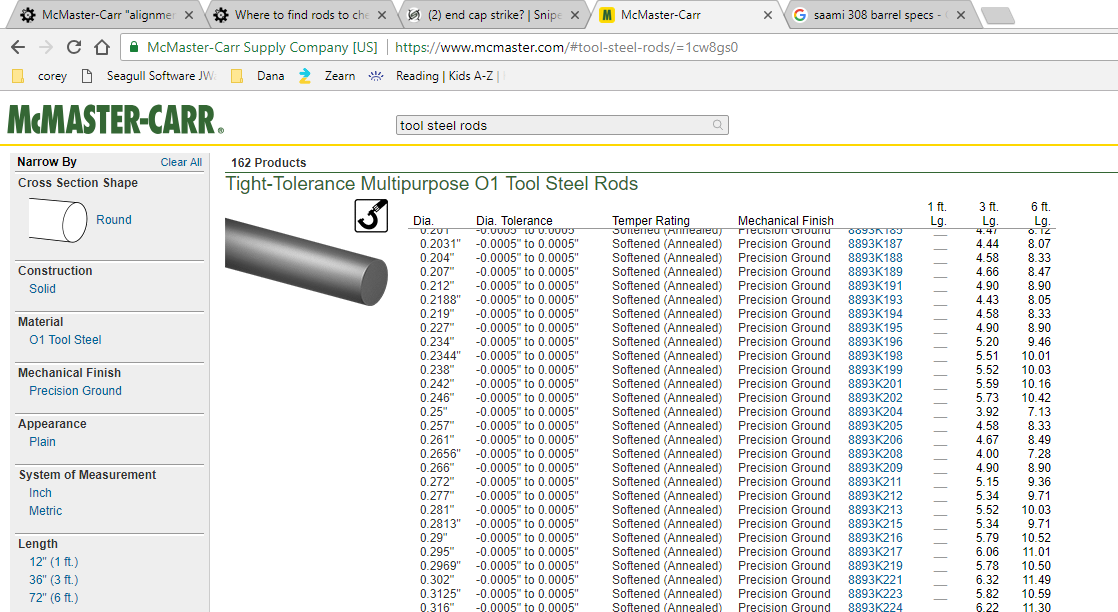Viewport: 1118px width, 612px height.
Task: Click the steel rod product image
Action: (x=307, y=262)
